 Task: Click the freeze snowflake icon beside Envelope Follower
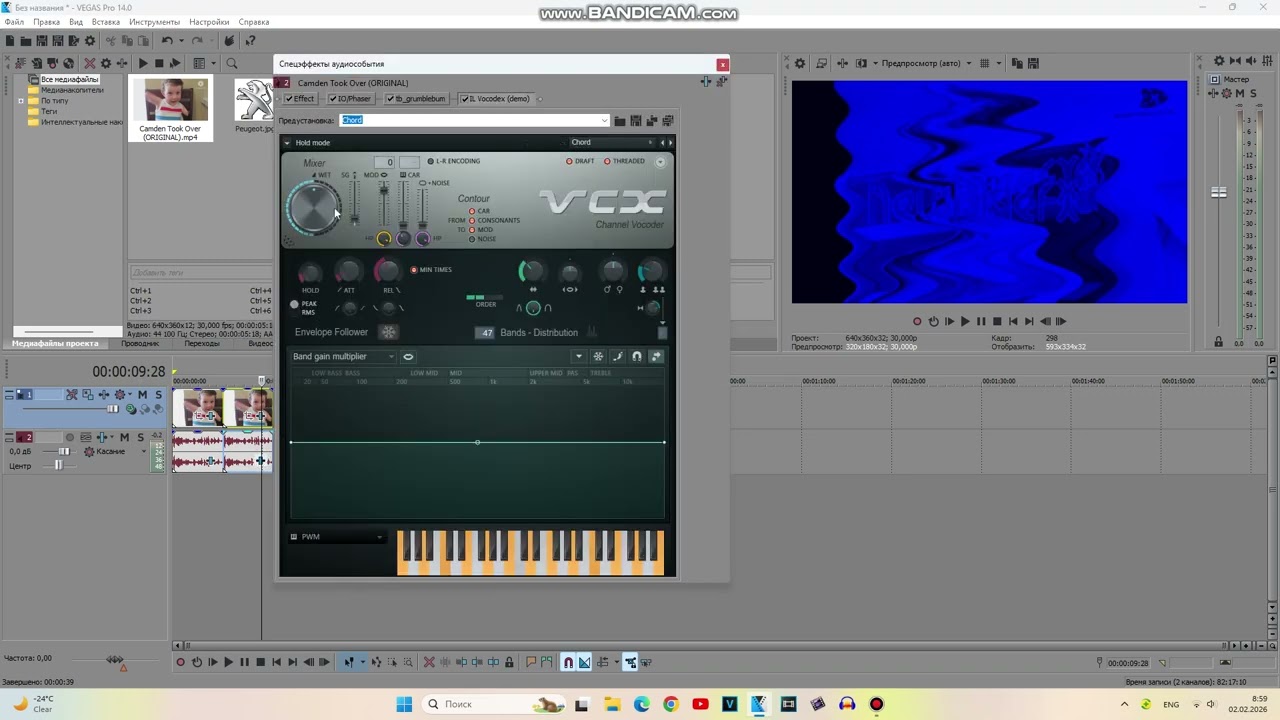pos(389,332)
